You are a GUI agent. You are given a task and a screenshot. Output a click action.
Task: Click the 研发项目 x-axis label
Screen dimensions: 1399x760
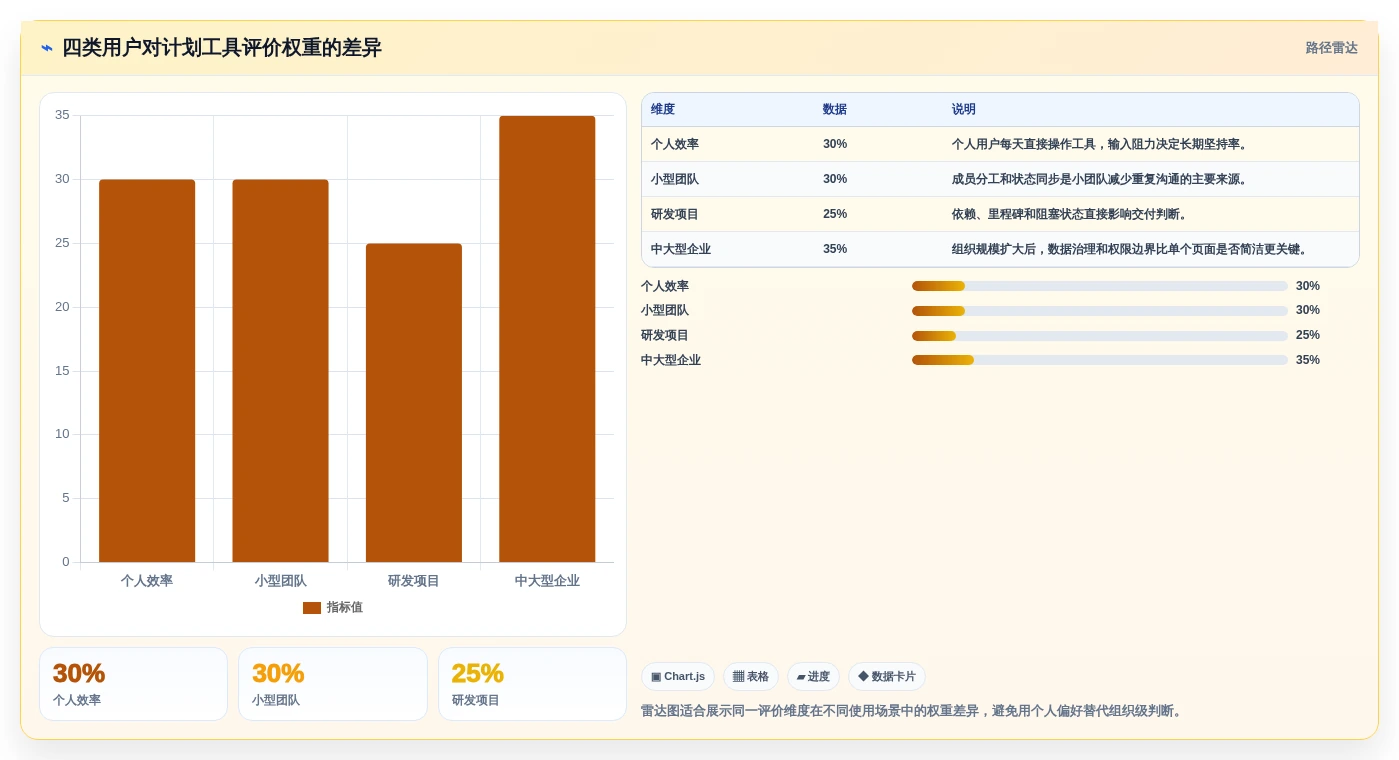(414, 581)
